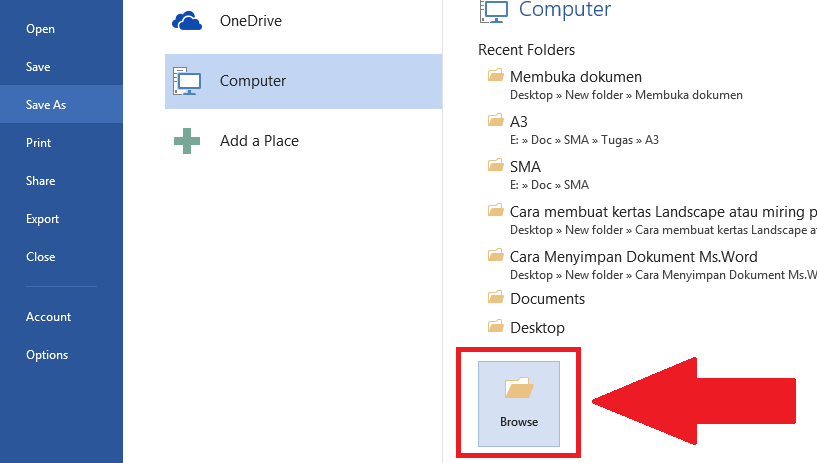Click path 'E: » Doc » SMA » Tugas » A3'
817x463 pixels.
(x=584, y=140)
